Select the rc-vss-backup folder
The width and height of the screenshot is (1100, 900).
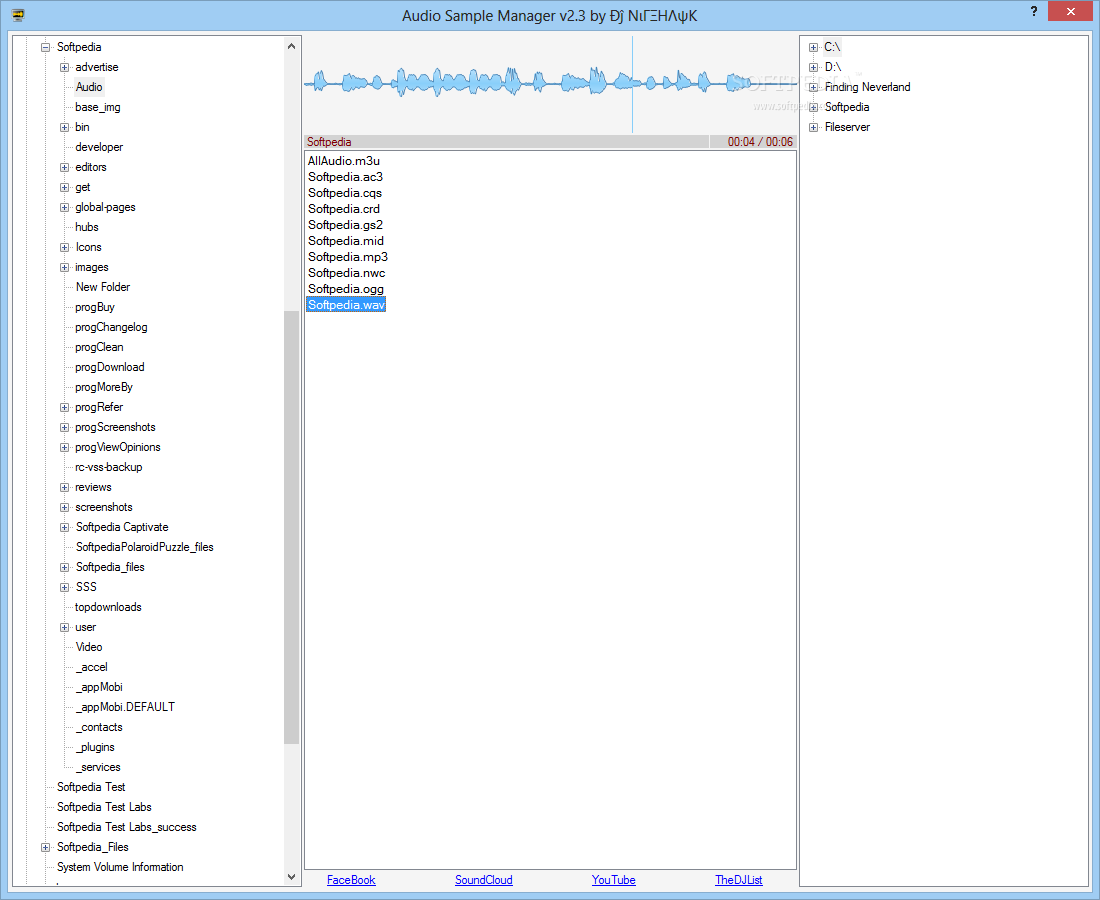(109, 467)
